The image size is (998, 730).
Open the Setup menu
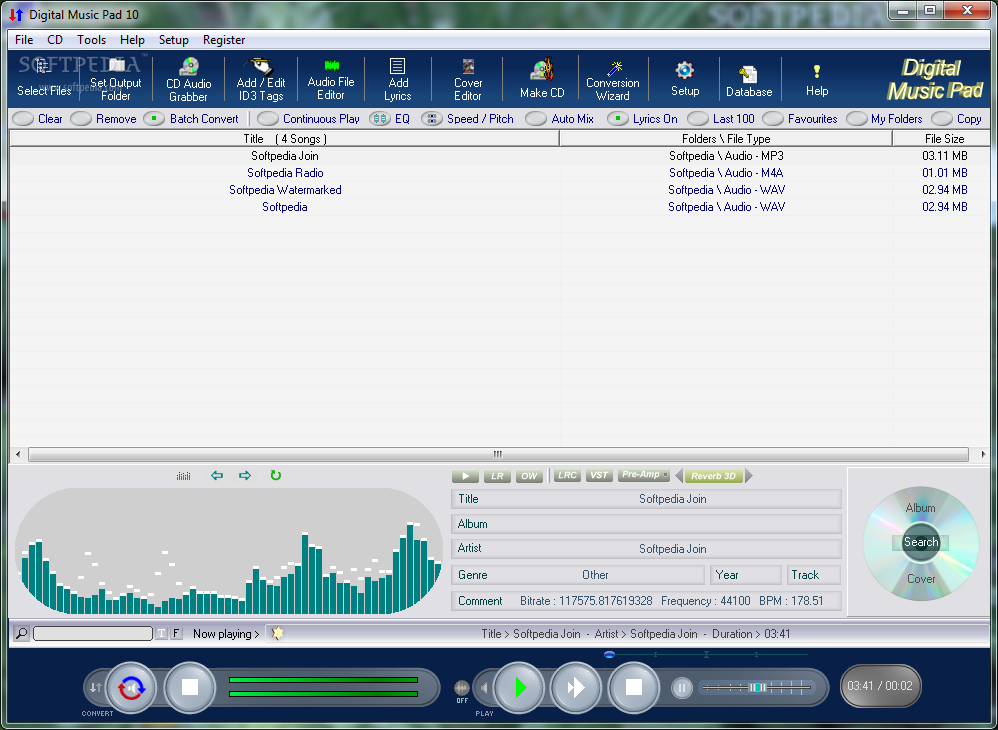click(x=174, y=40)
